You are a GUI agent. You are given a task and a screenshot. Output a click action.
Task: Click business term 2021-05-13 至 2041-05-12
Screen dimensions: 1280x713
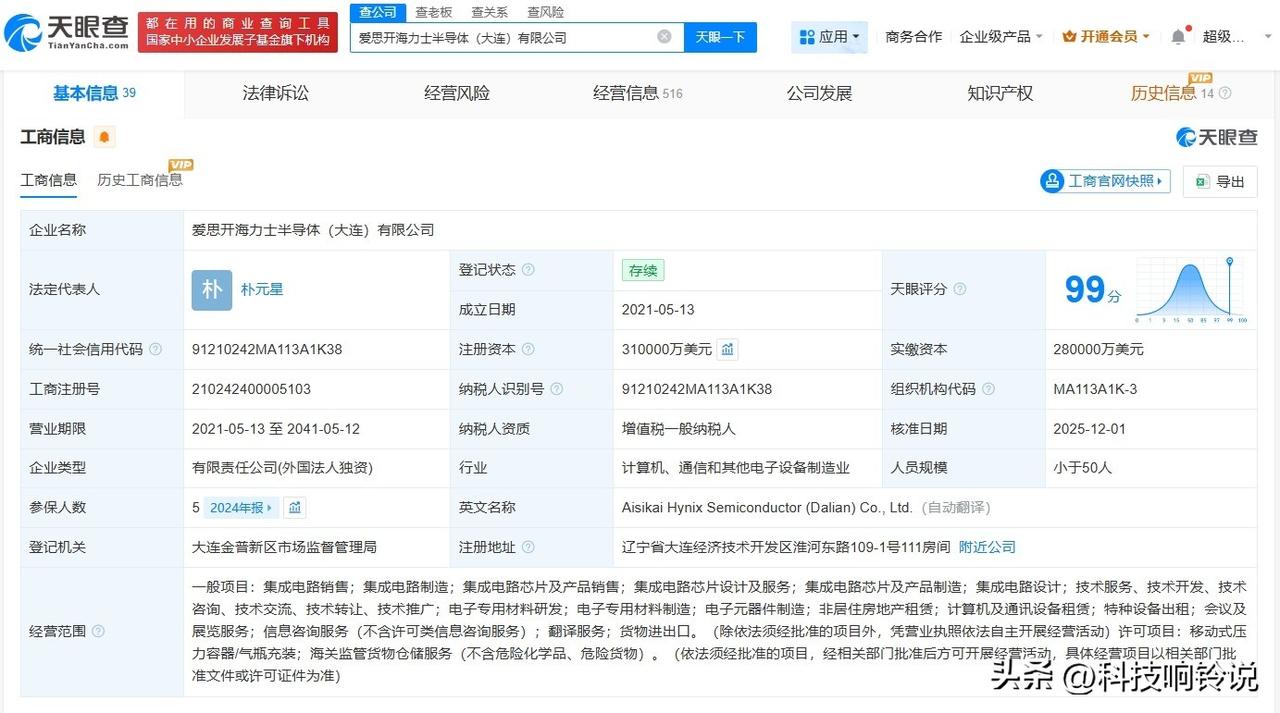pos(276,429)
